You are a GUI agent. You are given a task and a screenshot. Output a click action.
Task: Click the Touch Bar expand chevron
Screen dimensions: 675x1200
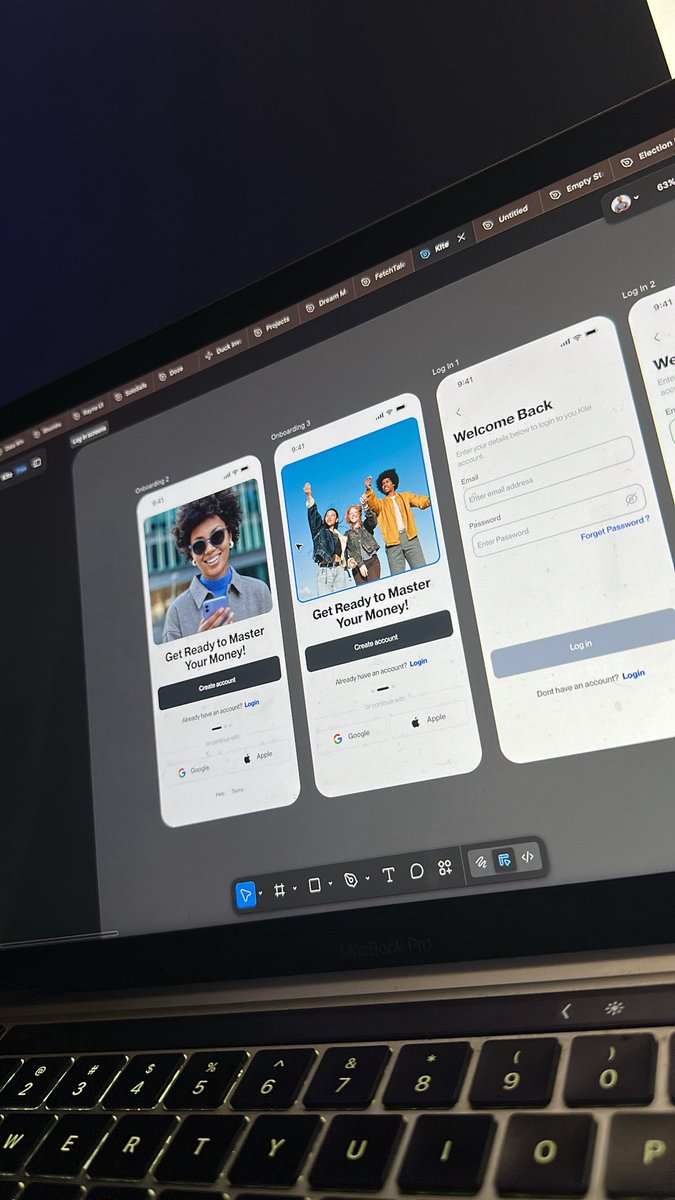coord(565,1011)
